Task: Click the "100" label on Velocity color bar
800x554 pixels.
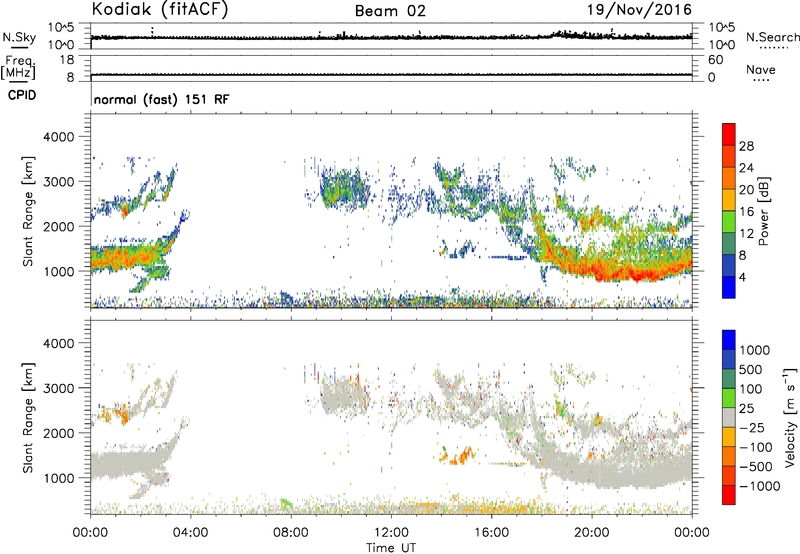Action: coord(750,389)
